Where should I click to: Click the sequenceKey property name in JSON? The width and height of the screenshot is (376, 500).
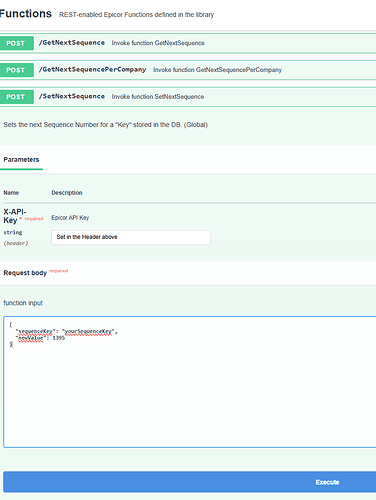point(35,331)
